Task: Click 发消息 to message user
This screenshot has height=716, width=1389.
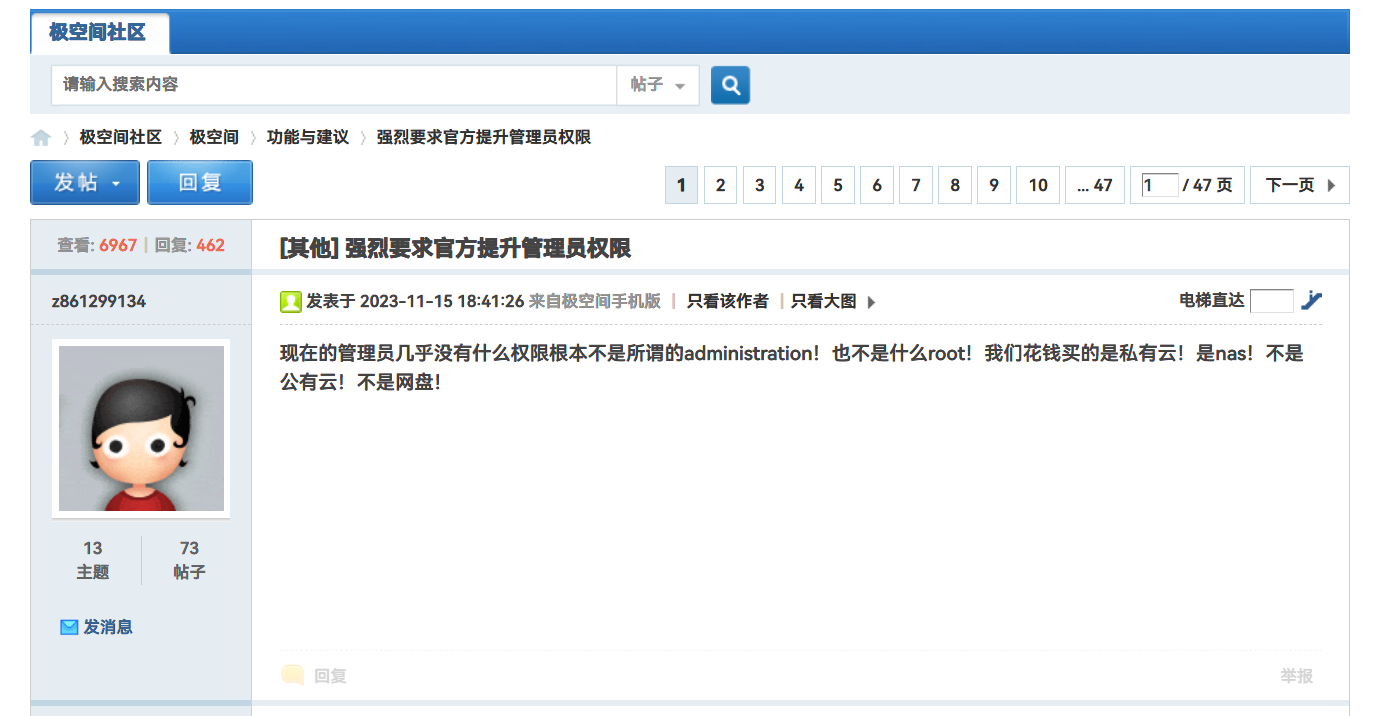Action: pos(107,627)
